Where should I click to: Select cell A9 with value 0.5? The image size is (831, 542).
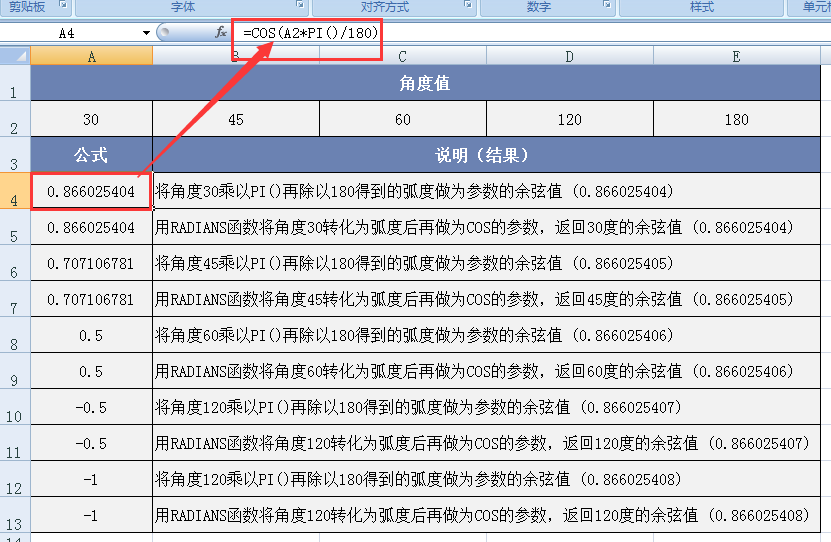point(92,371)
